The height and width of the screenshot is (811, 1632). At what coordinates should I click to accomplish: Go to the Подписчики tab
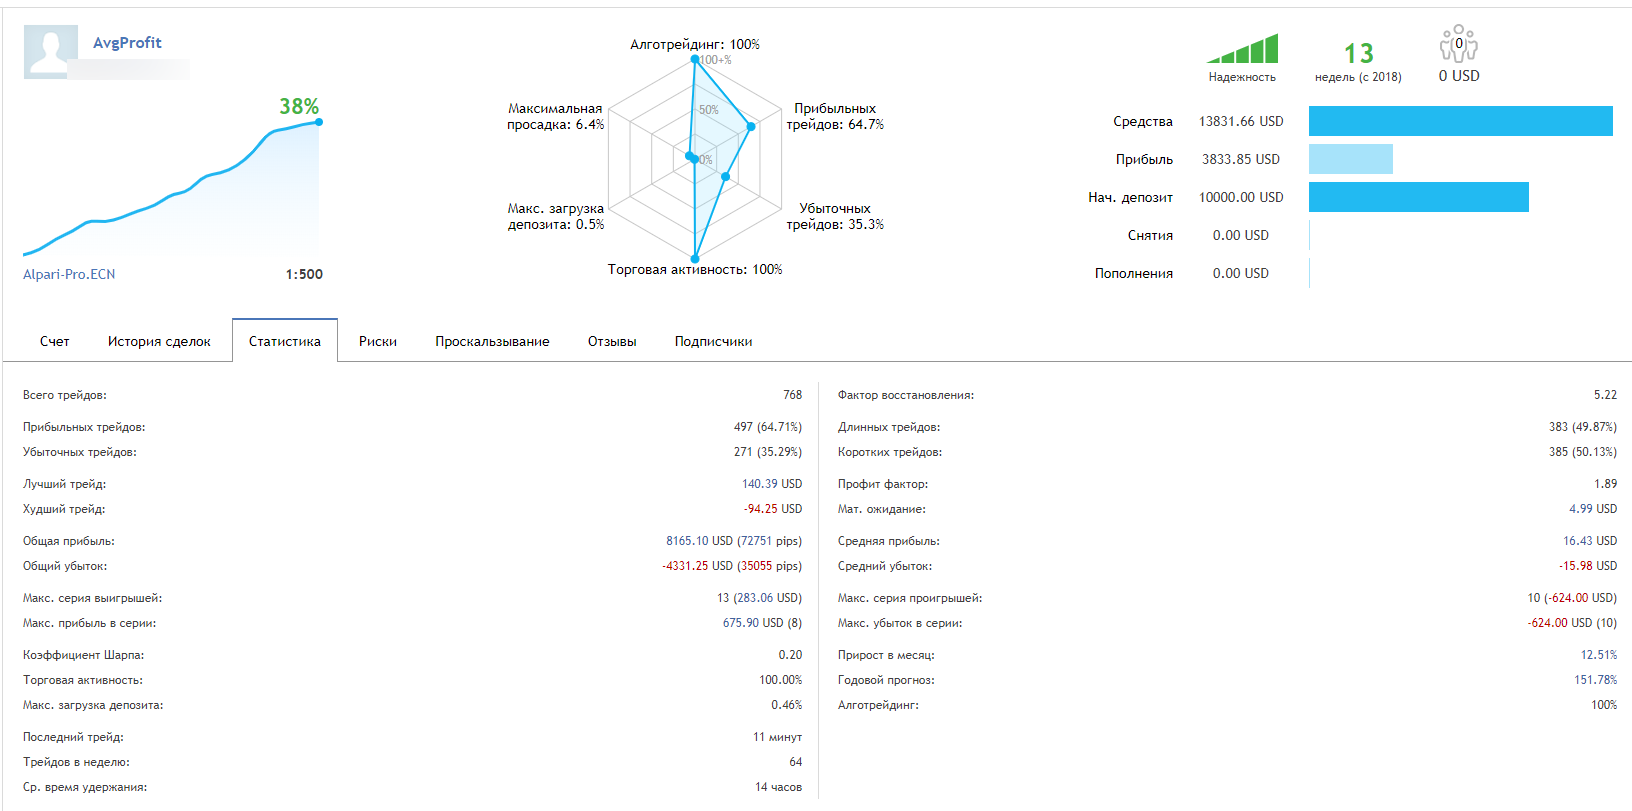[713, 341]
